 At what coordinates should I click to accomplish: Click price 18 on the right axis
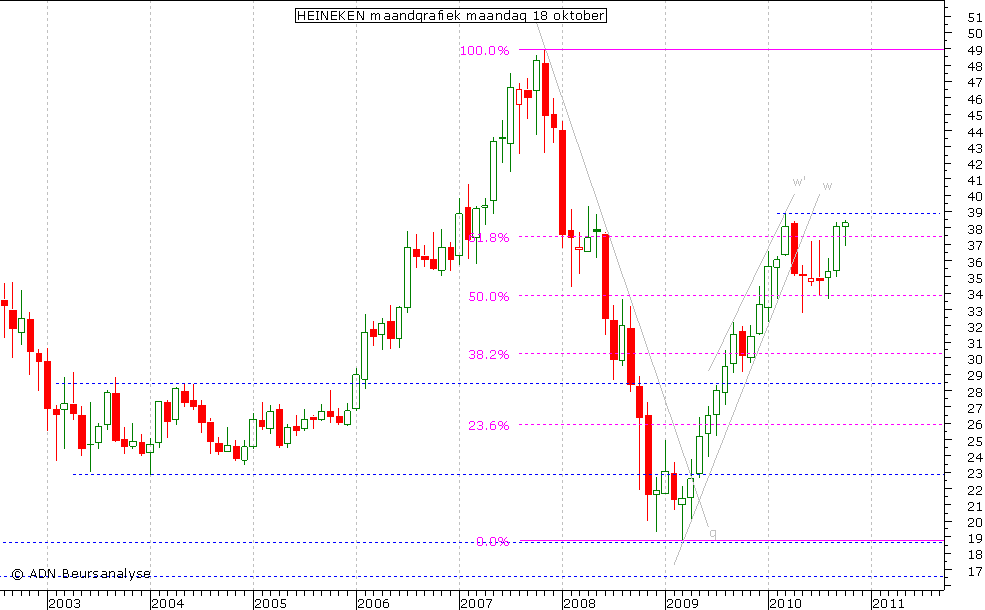point(975,555)
